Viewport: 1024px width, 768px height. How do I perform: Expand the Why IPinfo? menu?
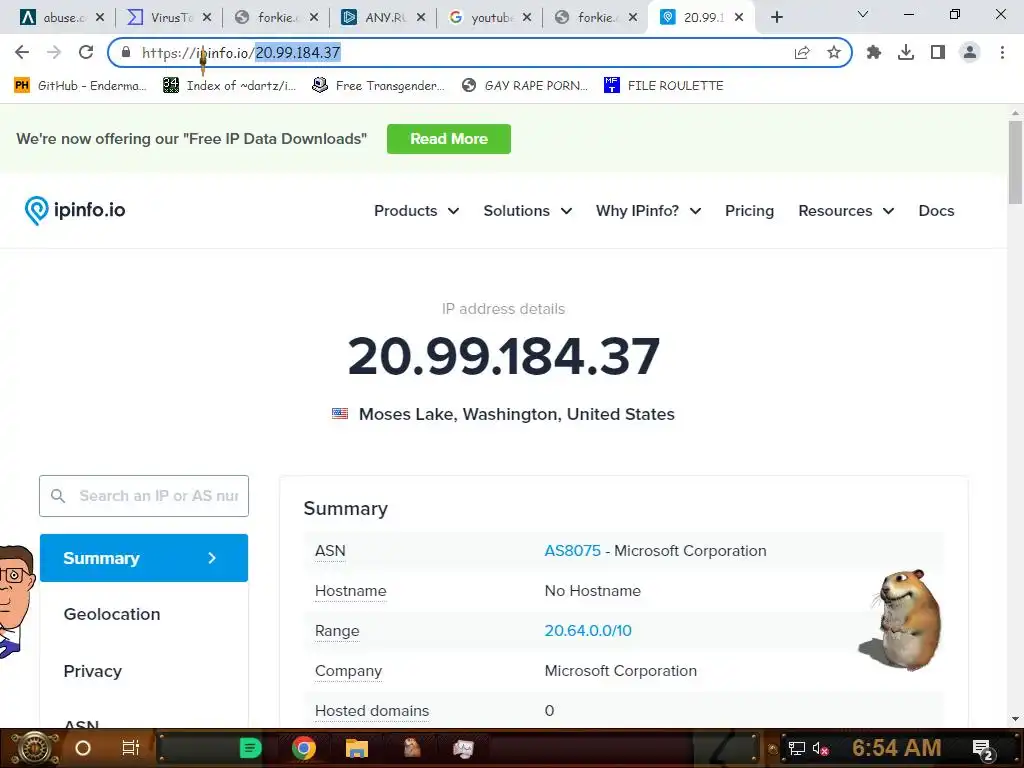[648, 211]
